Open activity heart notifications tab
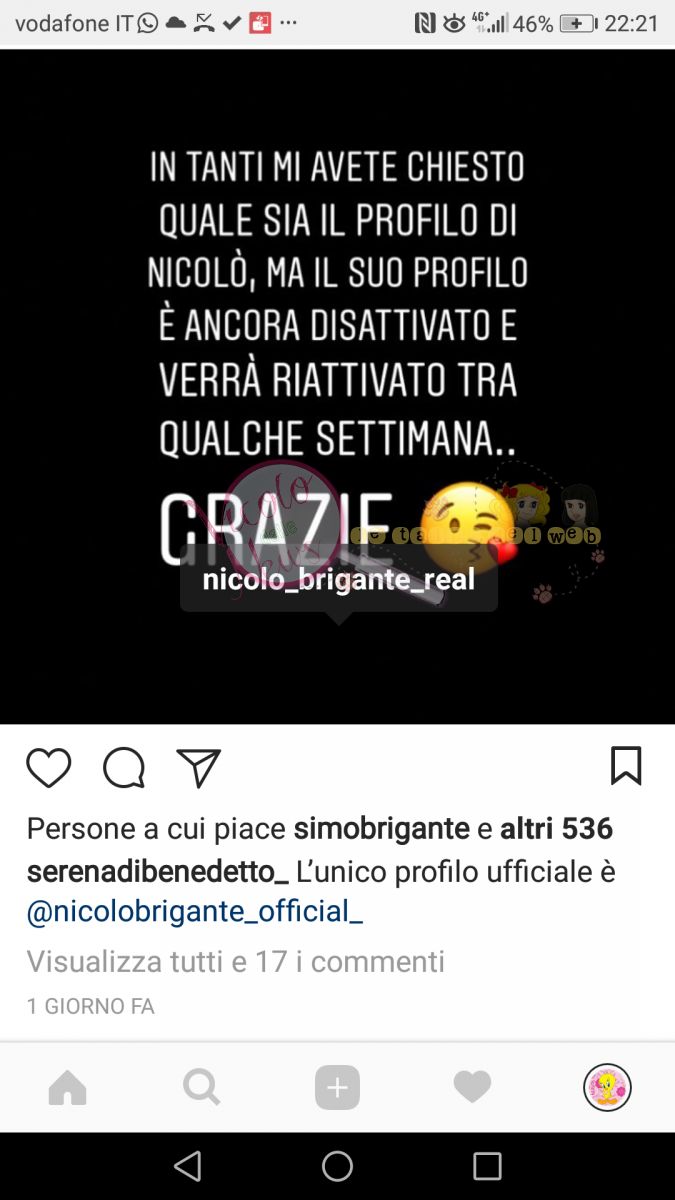 pos(472,1087)
